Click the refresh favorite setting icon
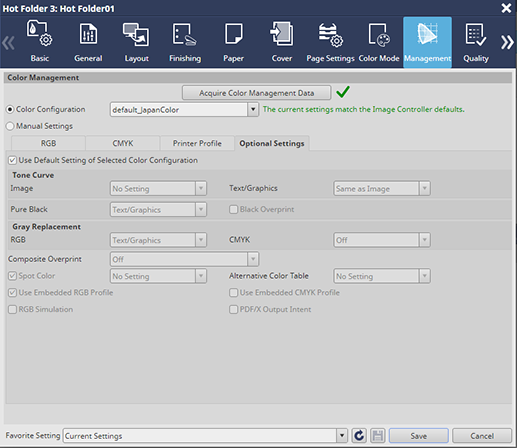This screenshot has width=517, height=448. (x=359, y=436)
